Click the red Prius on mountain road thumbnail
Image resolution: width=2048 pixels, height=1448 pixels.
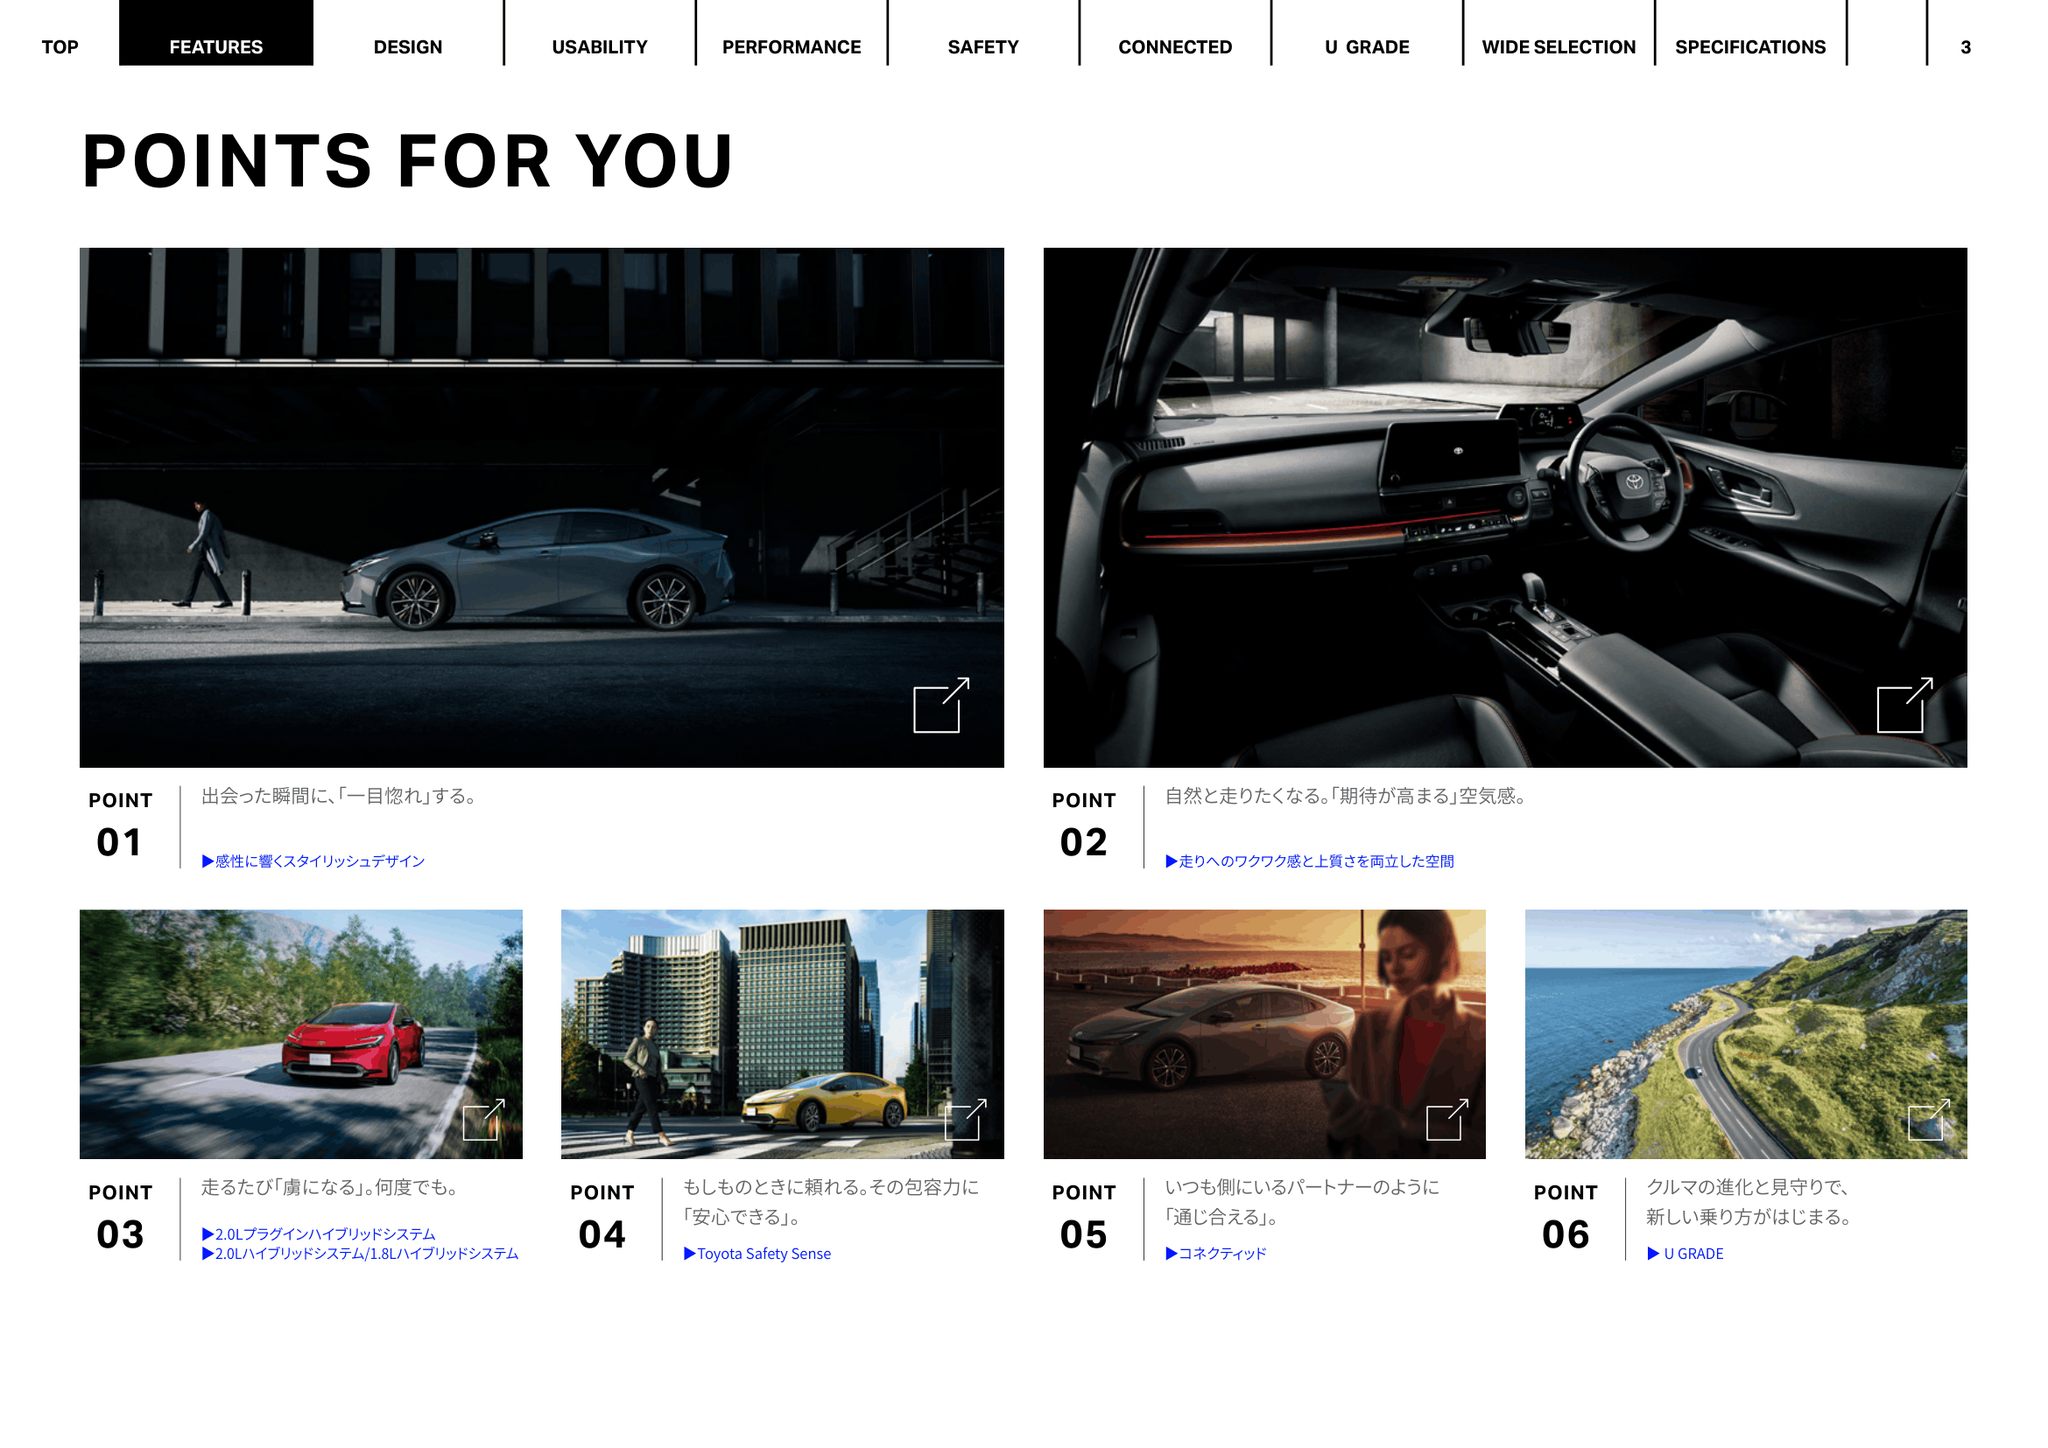point(301,1034)
